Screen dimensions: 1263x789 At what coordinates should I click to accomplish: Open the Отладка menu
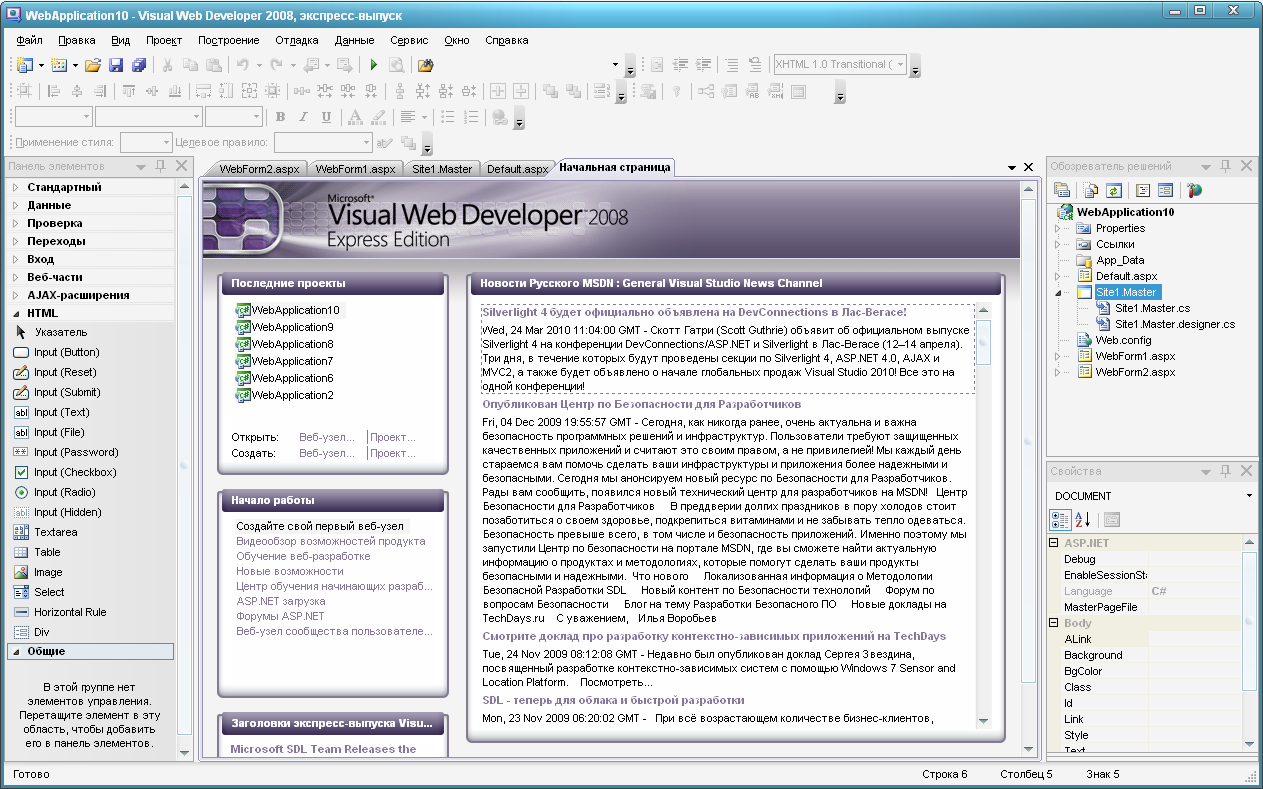(x=297, y=40)
